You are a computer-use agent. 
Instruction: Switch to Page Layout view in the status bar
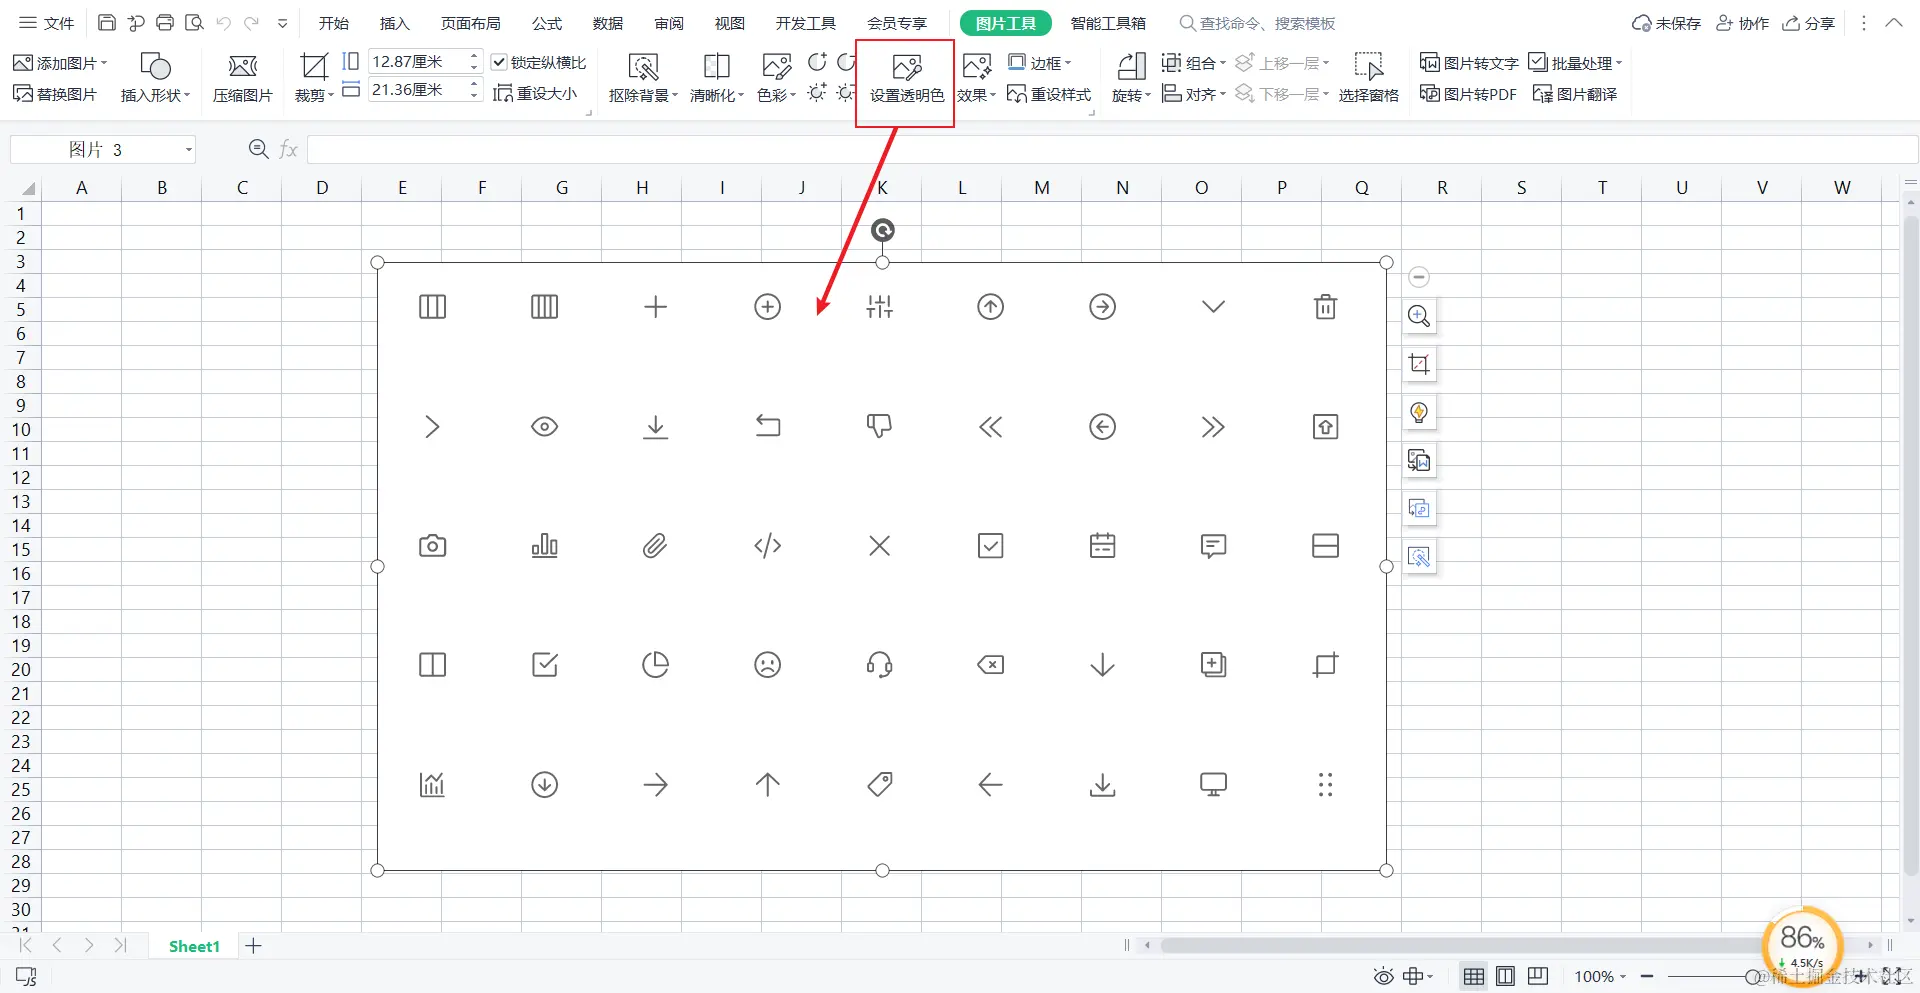point(1505,976)
